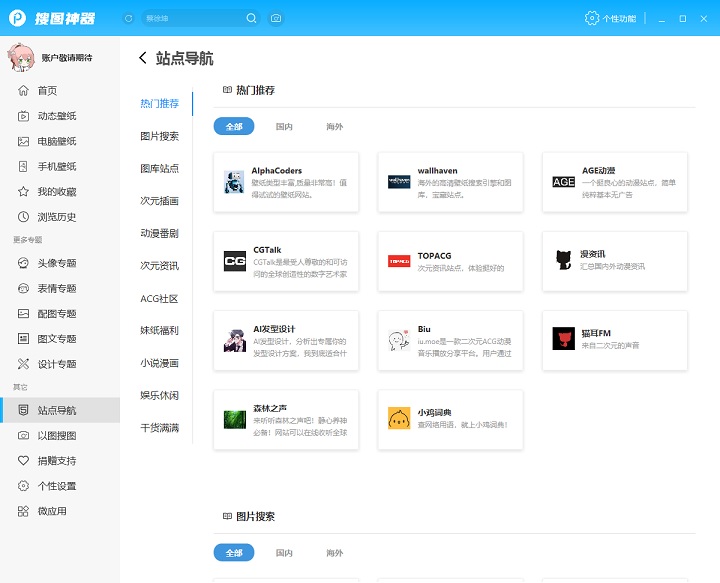The height and width of the screenshot is (583, 720).
Task: Open 我的收藏 star icon
Action: coord(23,191)
